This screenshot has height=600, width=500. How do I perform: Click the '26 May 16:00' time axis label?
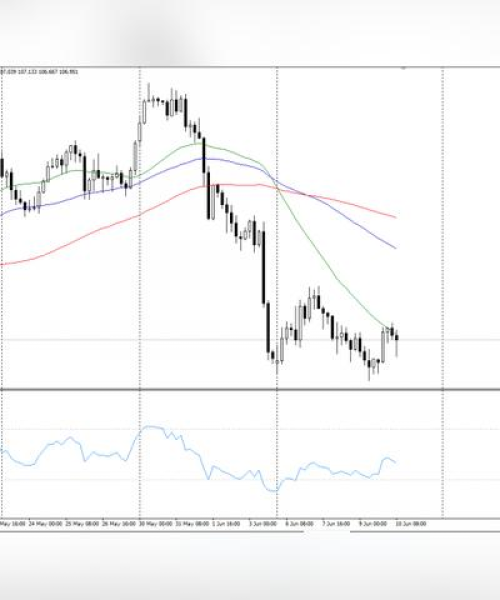119,523
